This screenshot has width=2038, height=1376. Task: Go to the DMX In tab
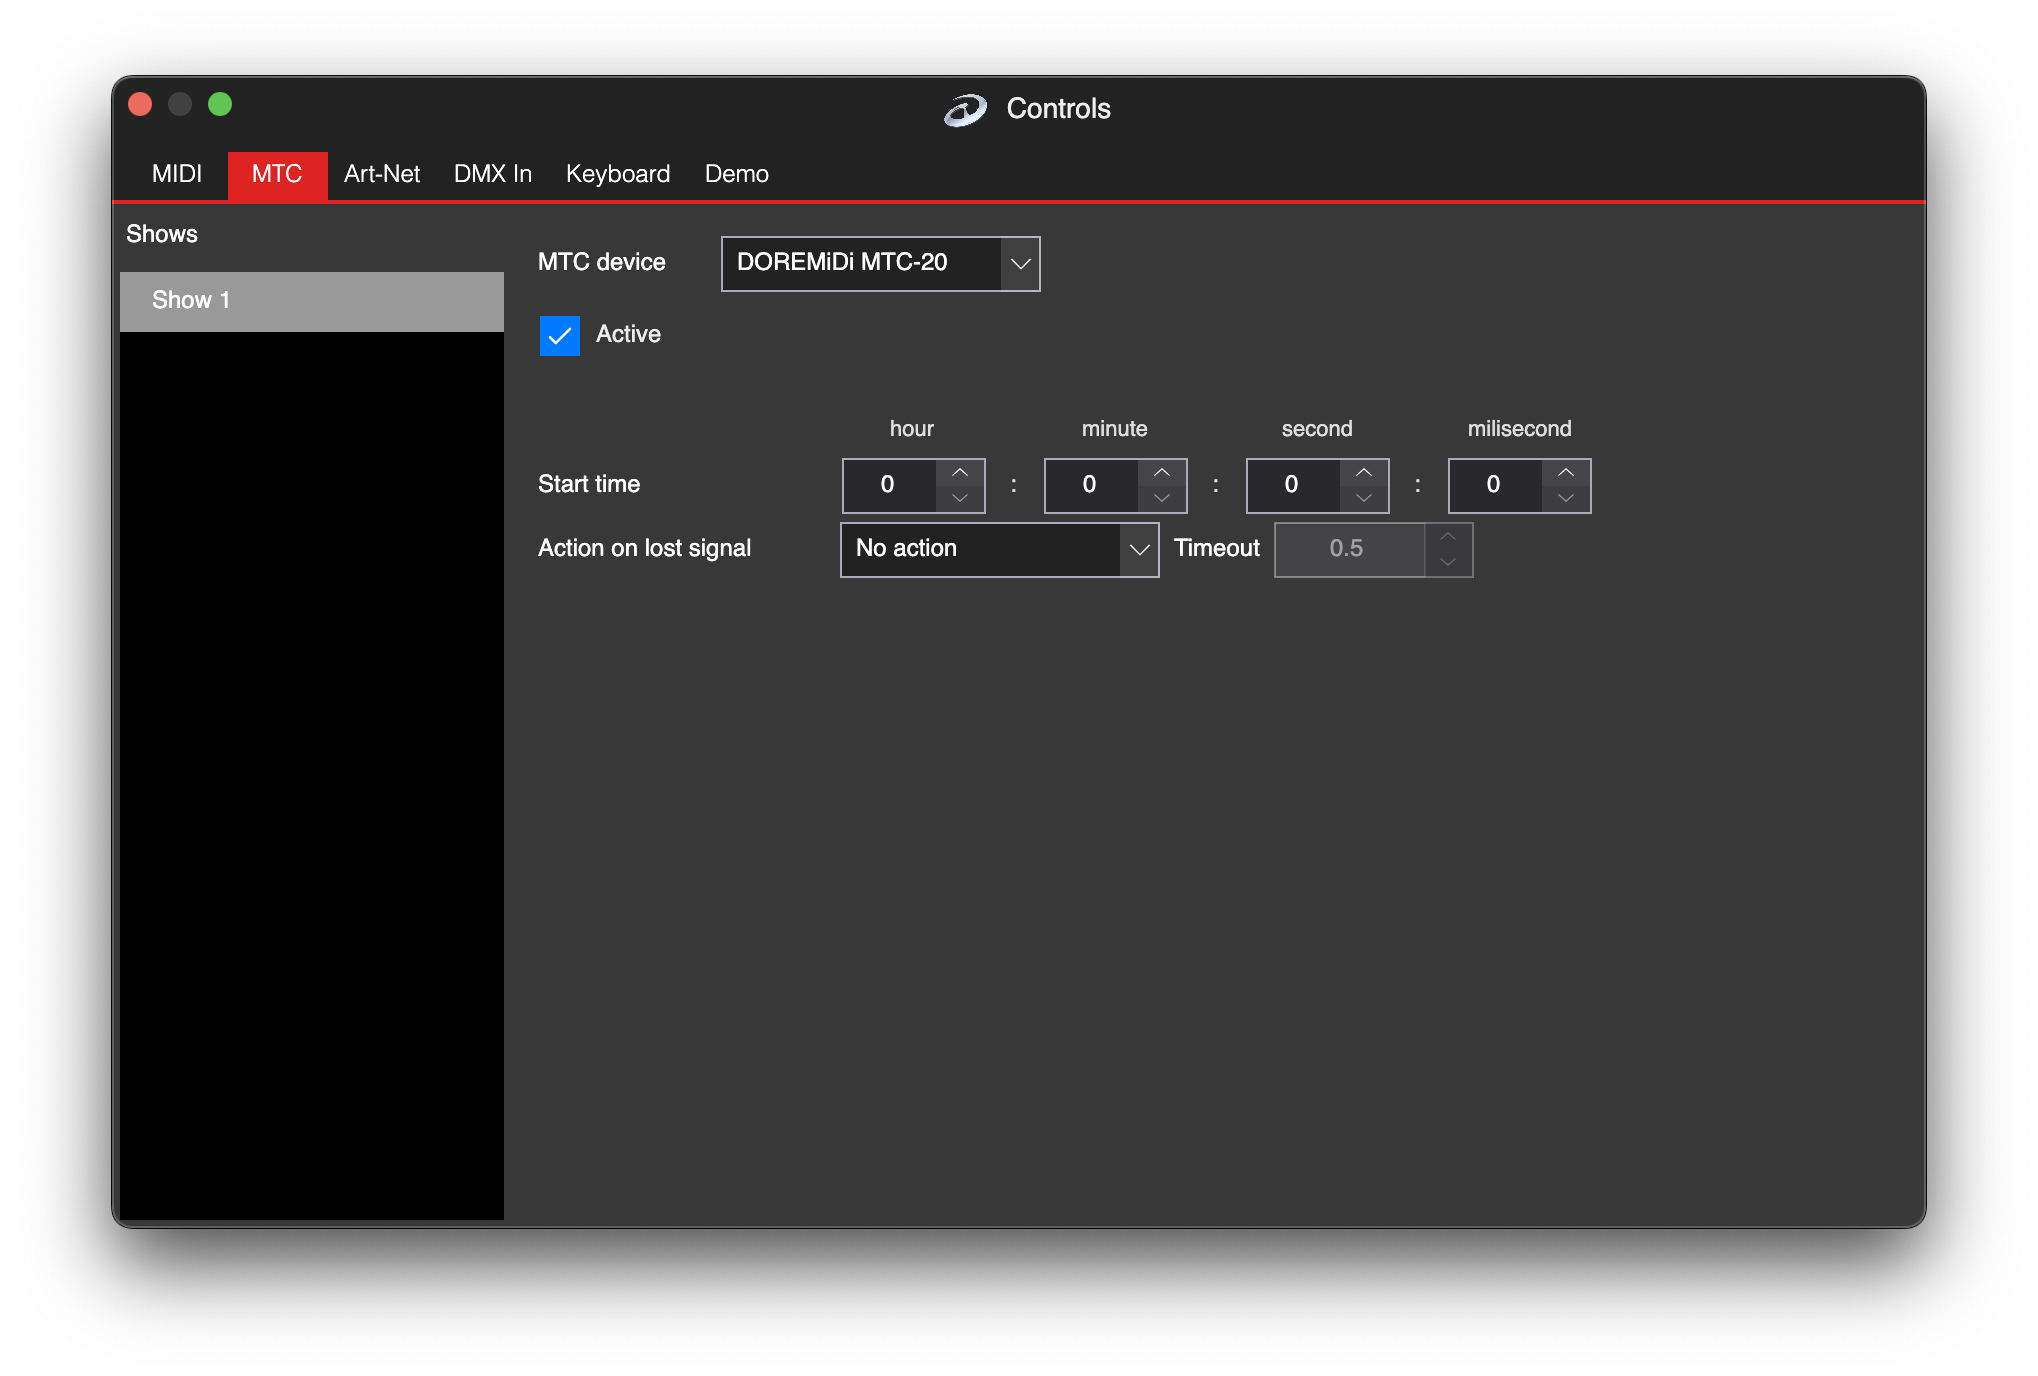point(493,174)
